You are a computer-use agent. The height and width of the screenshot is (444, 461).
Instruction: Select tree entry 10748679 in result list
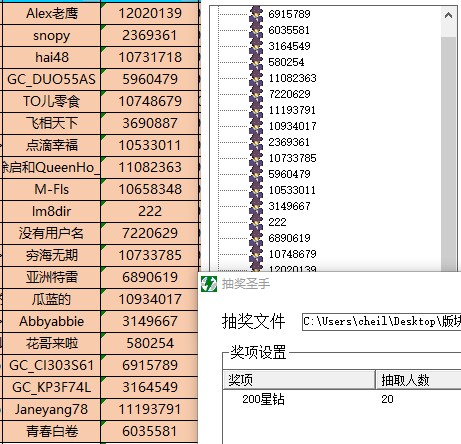tap(292, 254)
